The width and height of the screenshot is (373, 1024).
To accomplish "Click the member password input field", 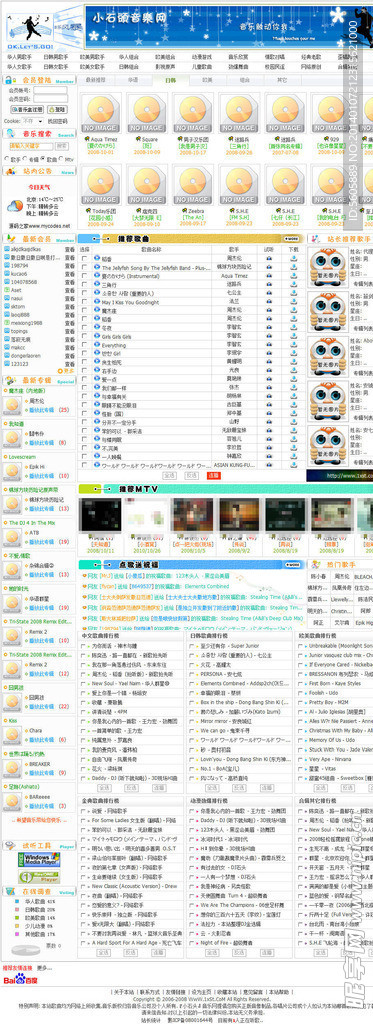I will coord(51,99).
